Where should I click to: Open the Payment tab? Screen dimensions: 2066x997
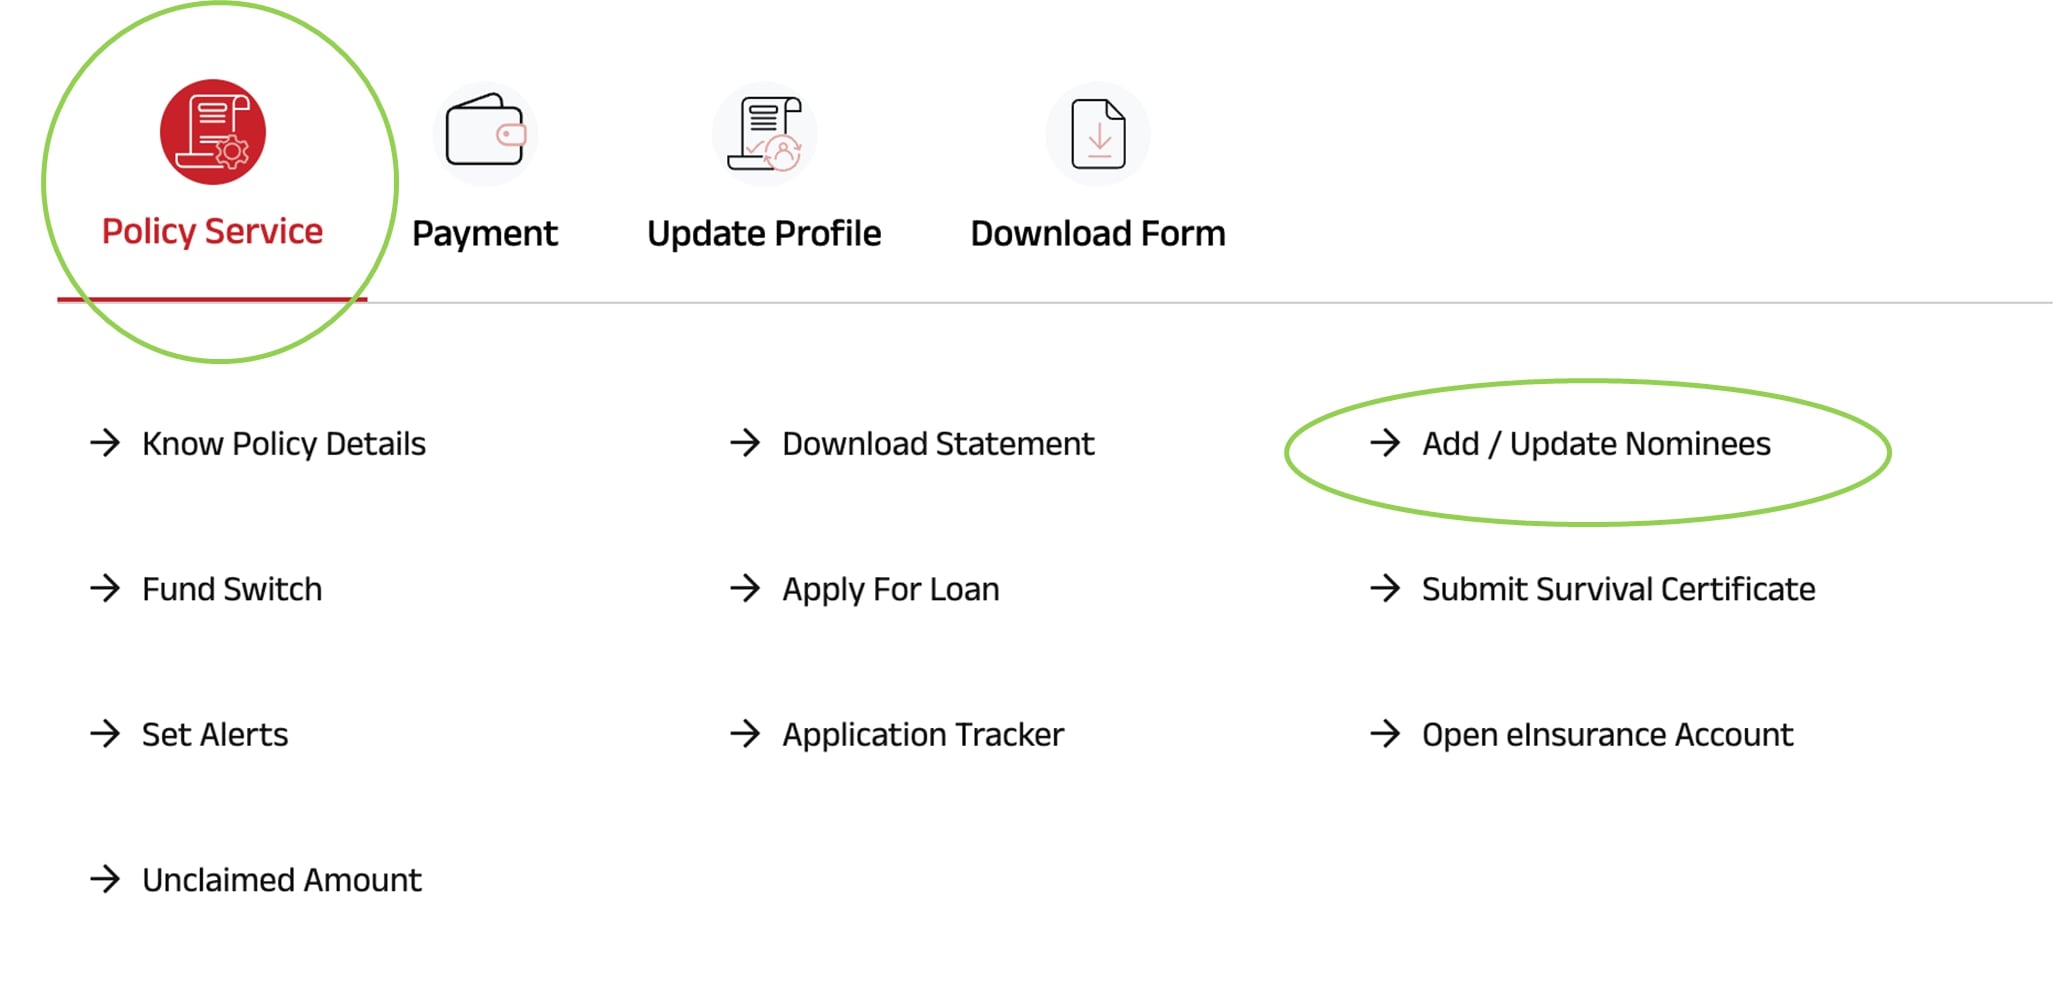point(485,233)
